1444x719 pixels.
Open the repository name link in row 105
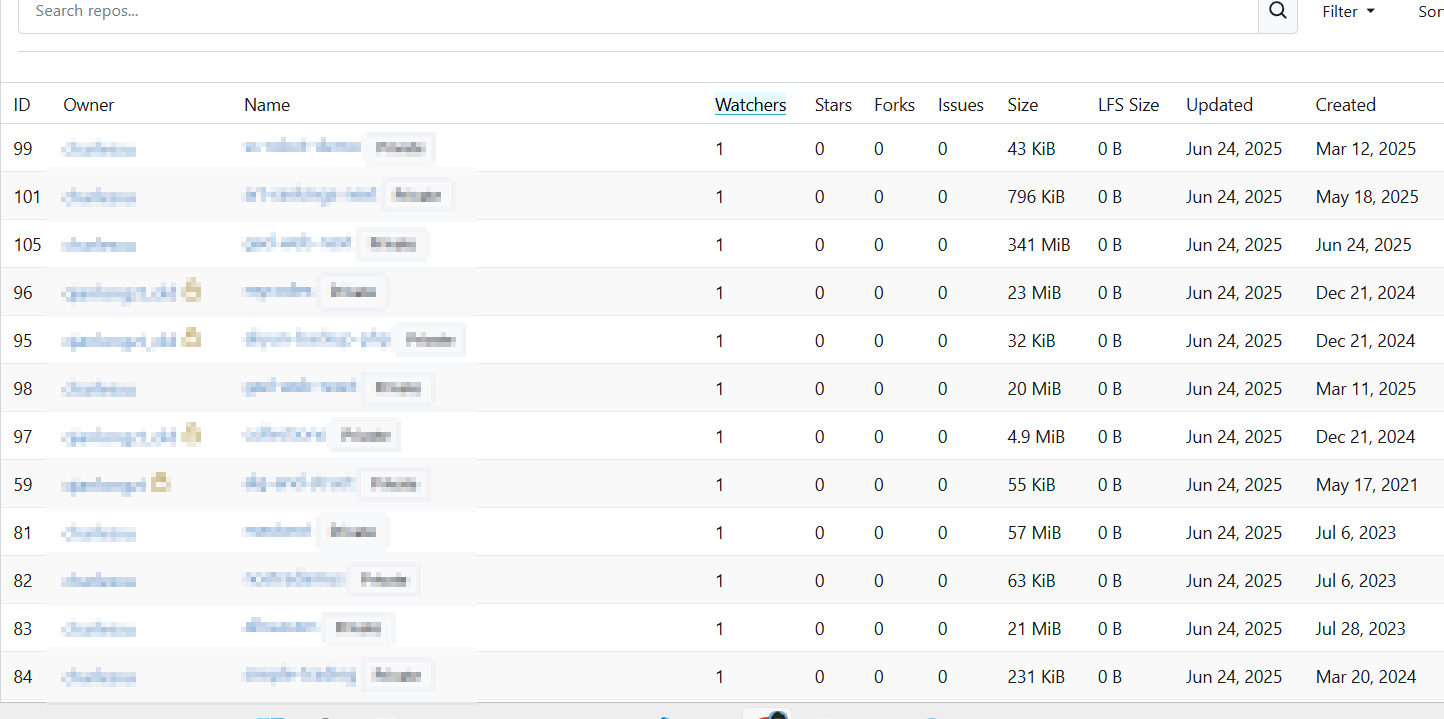(297, 243)
